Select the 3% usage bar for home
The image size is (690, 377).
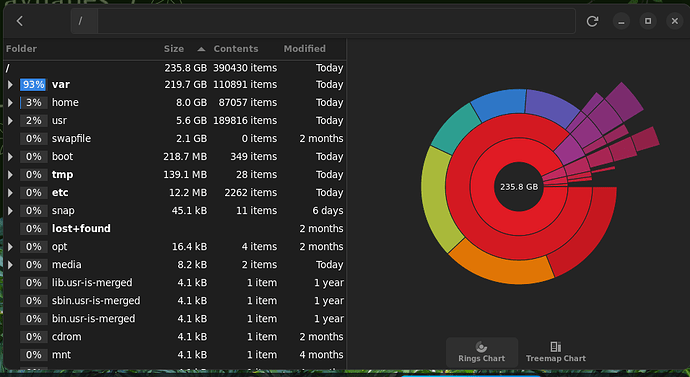pyautogui.click(x=33, y=102)
